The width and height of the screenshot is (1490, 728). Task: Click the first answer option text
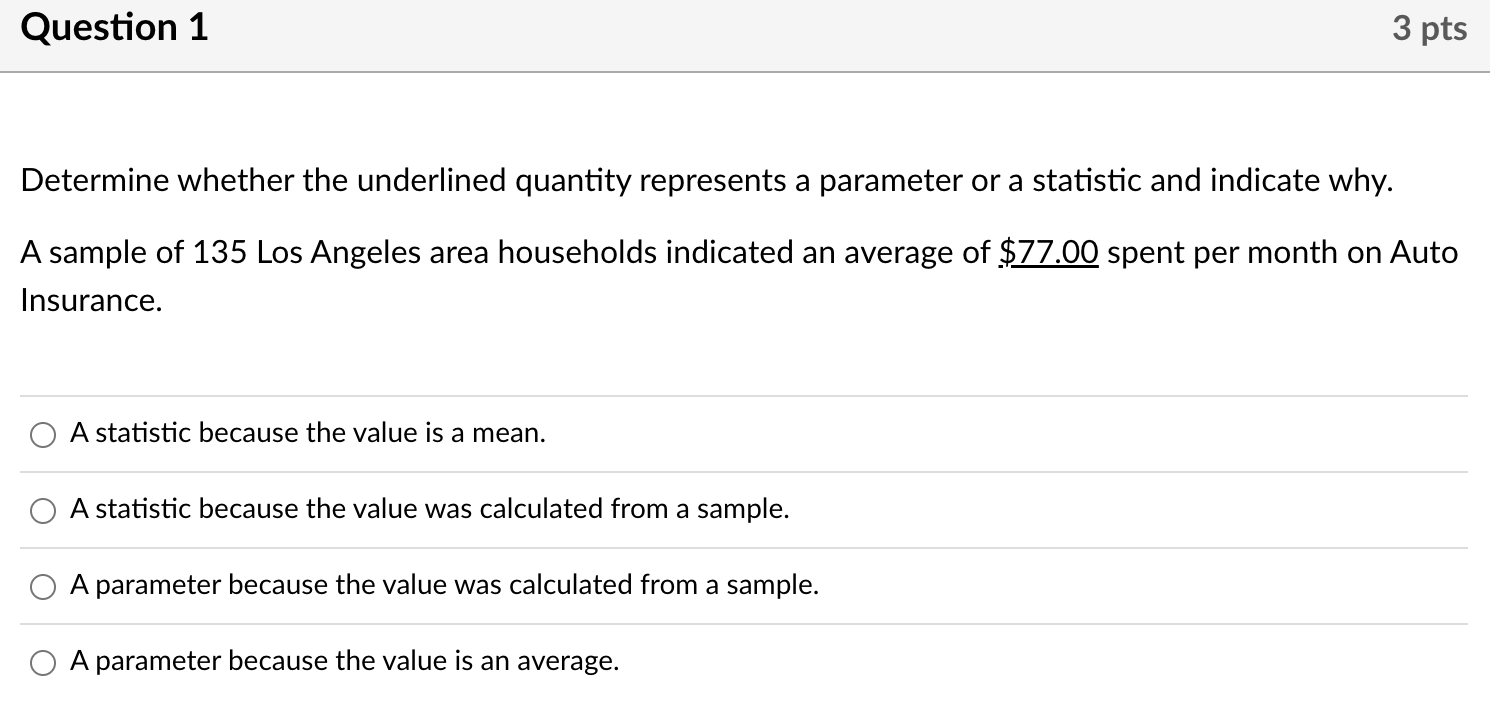tap(306, 433)
